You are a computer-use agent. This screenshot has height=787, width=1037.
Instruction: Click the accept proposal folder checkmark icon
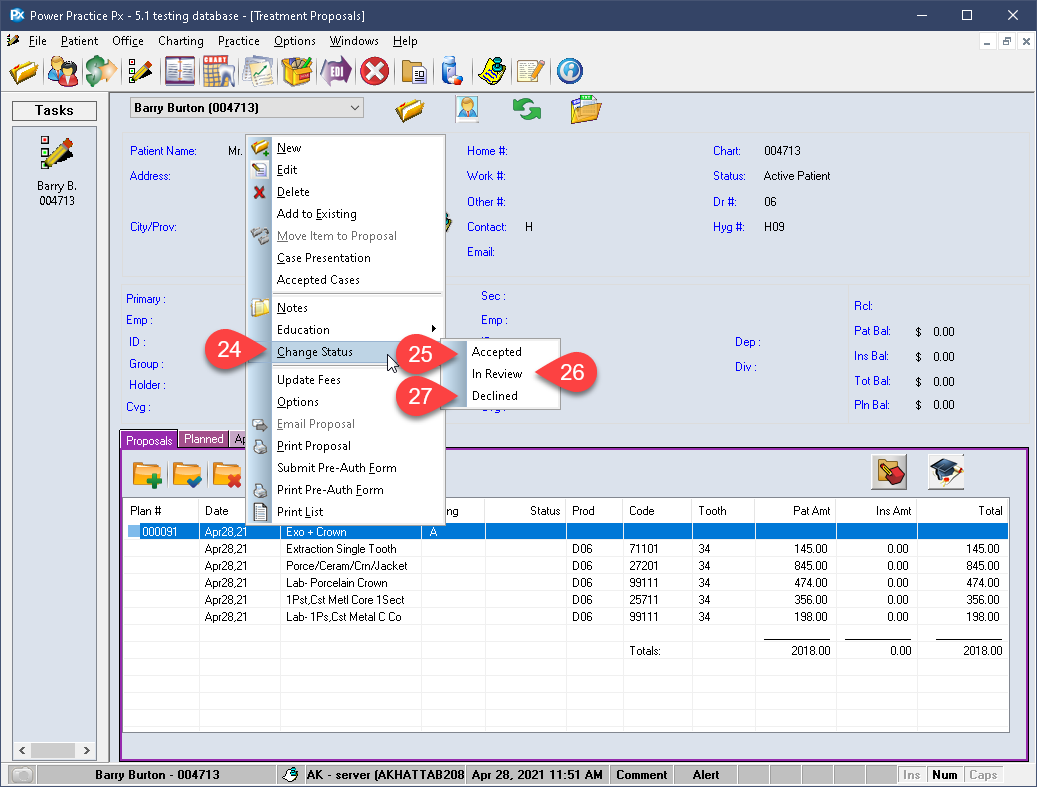coord(187,474)
